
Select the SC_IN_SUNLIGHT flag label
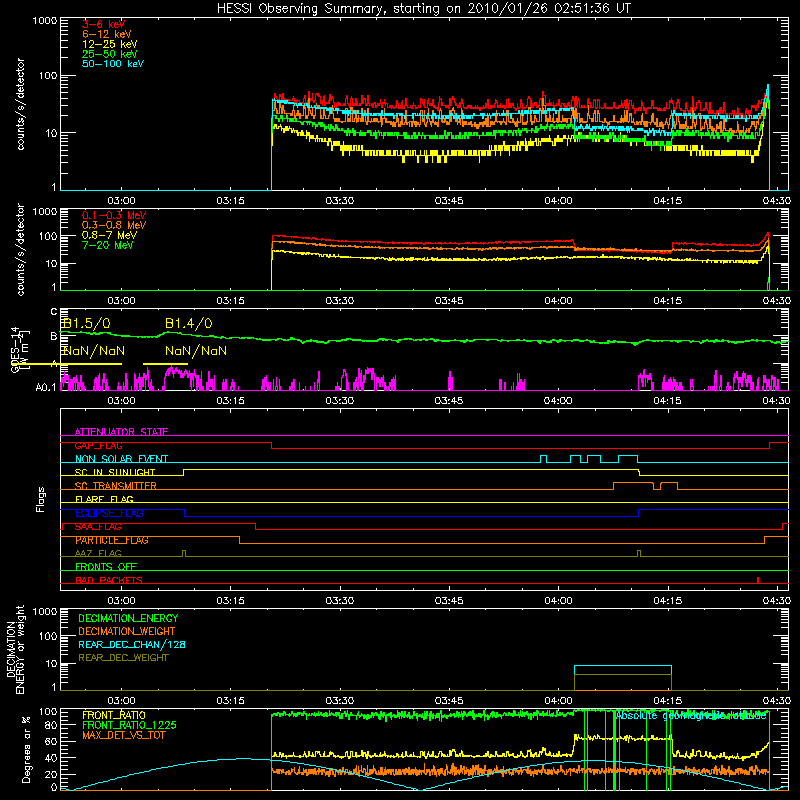click(115, 472)
